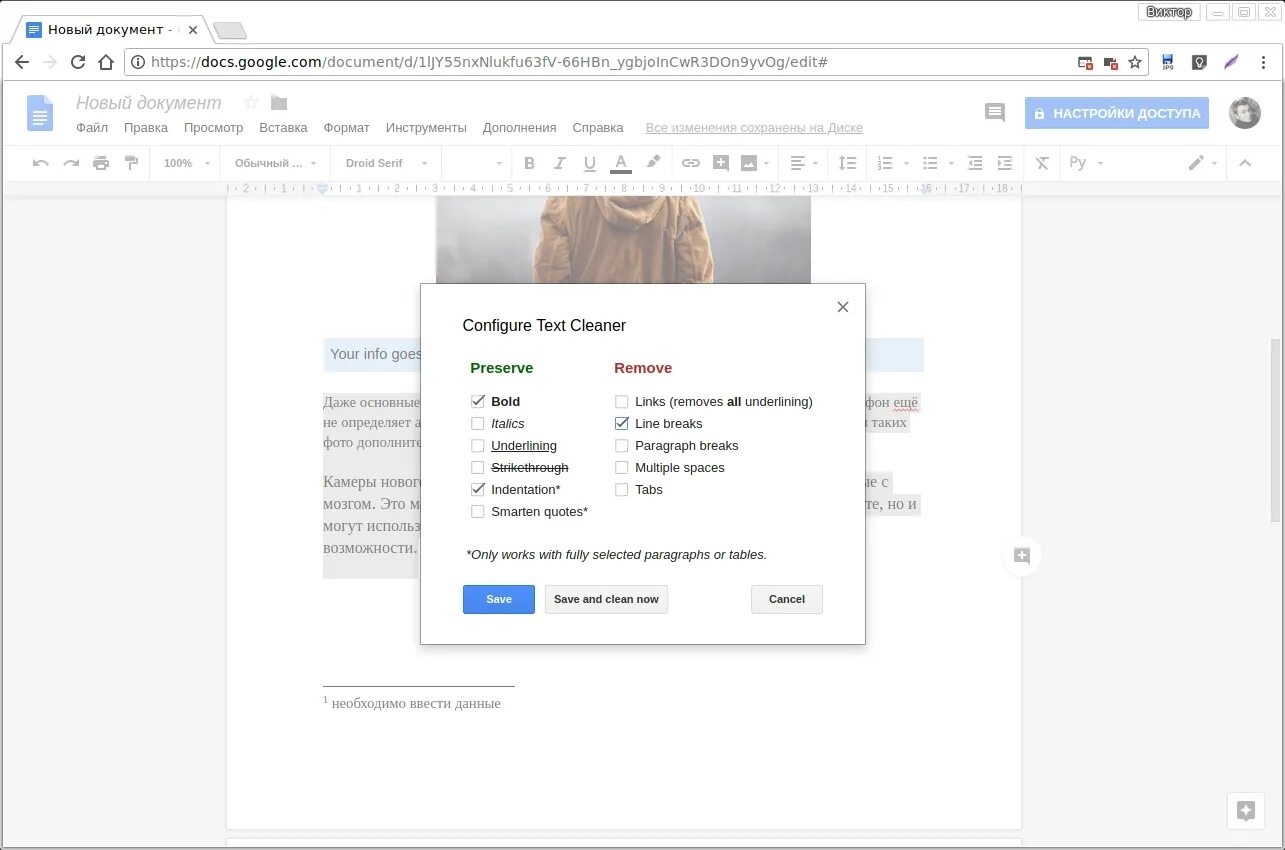Open the editing mode pencil dropdown
The width and height of the screenshot is (1285, 850).
[1203, 163]
